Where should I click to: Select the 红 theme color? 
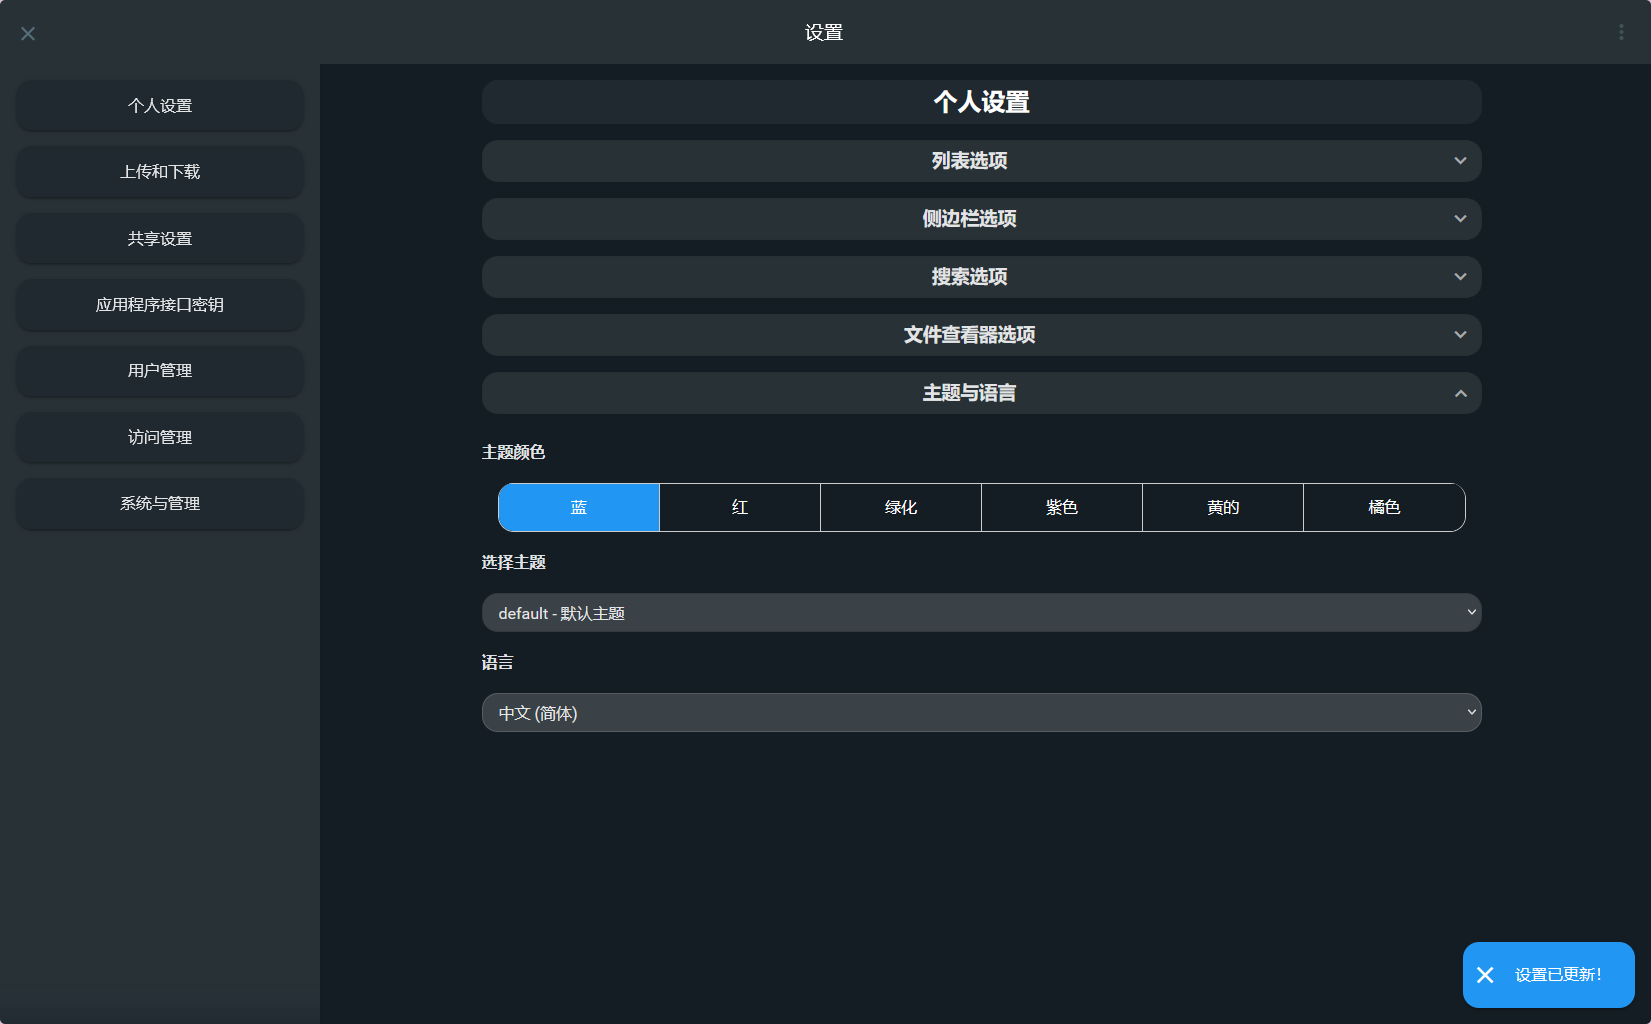pyautogui.click(x=739, y=507)
